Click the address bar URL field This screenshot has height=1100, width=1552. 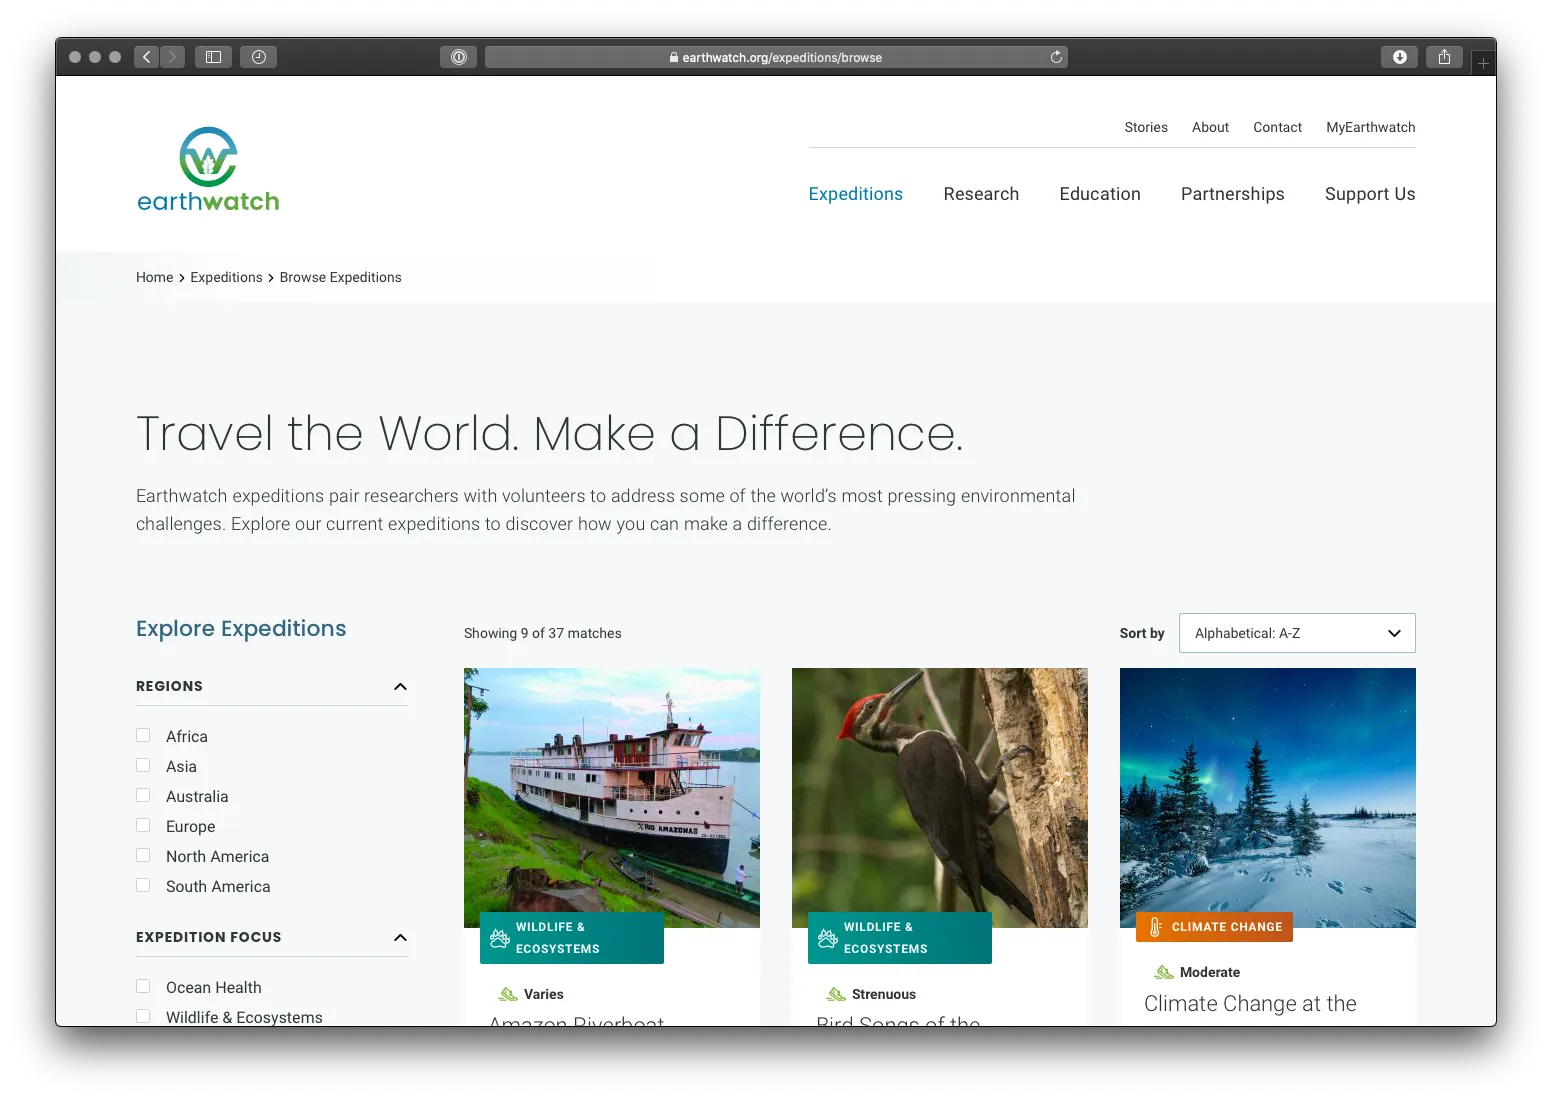coord(776,57)
